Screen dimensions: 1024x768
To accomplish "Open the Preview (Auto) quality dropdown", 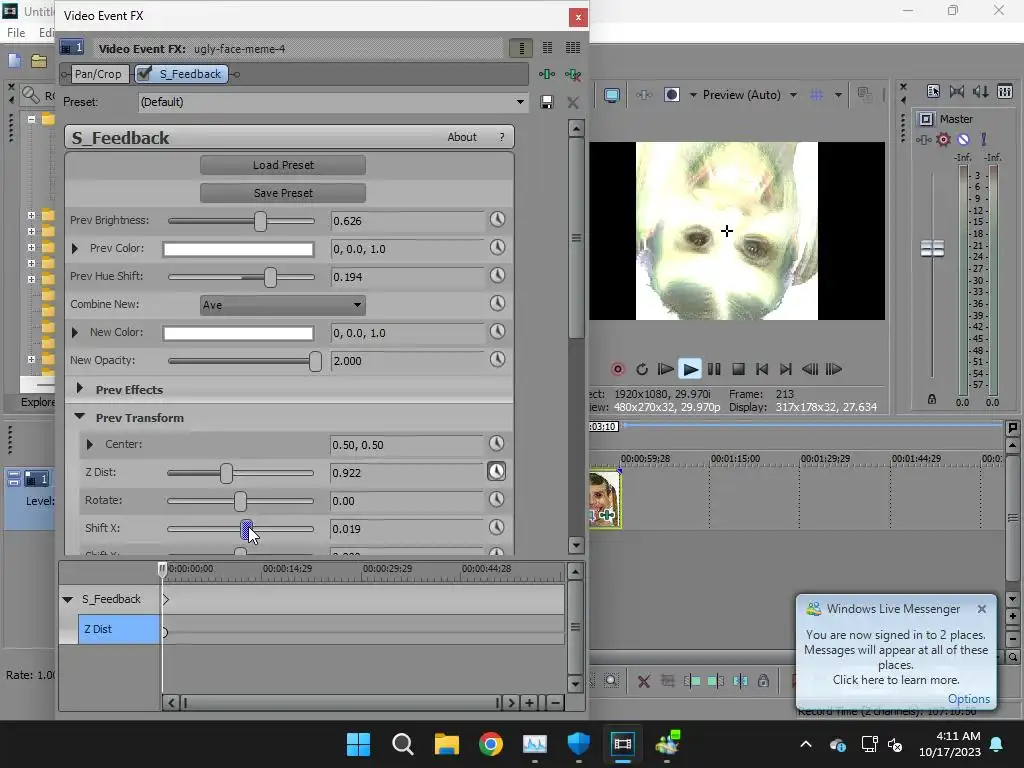I will (x=793, y=95).
